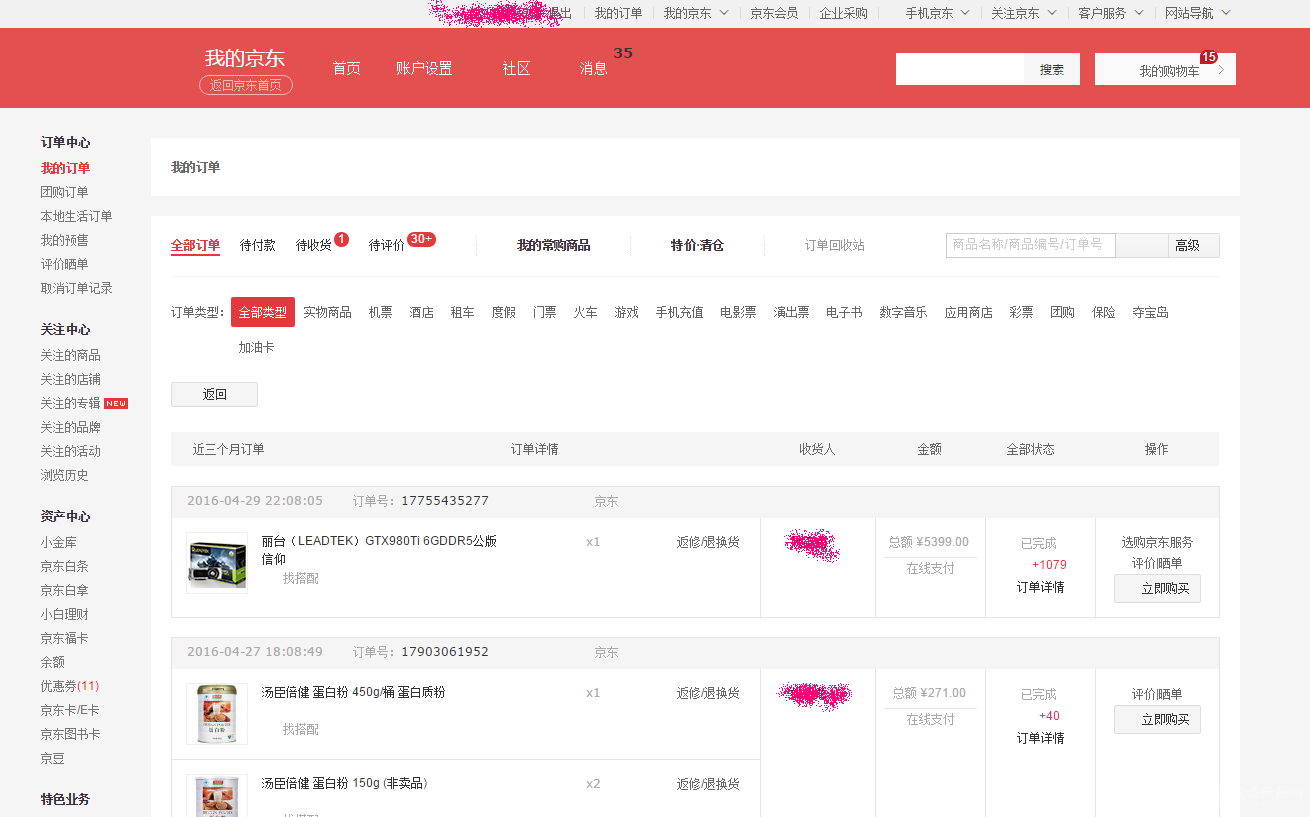
Task: Click the GTX980Ti graphics card thumbnail
Action: click(217, 563)
